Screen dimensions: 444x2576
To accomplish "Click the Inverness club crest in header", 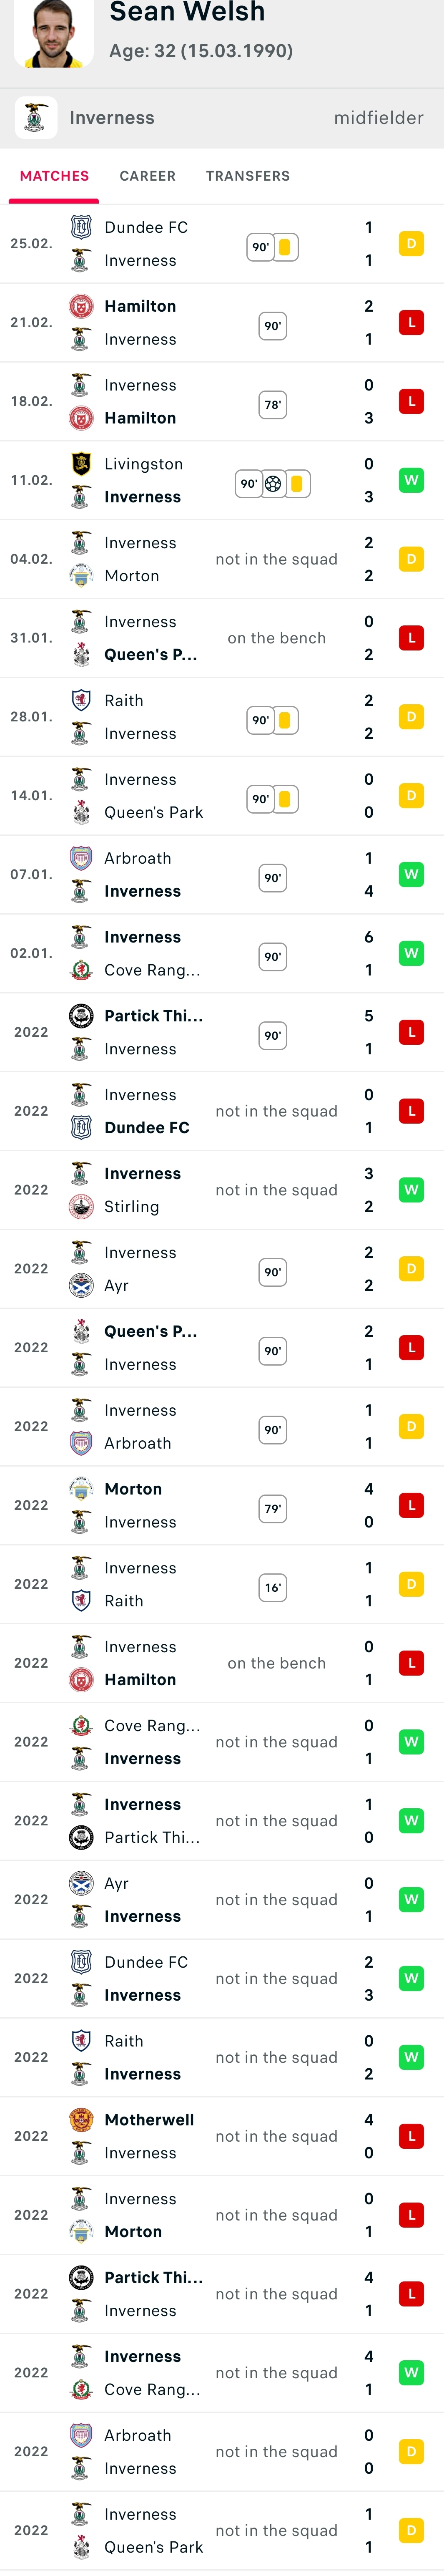I will (36, 118).
